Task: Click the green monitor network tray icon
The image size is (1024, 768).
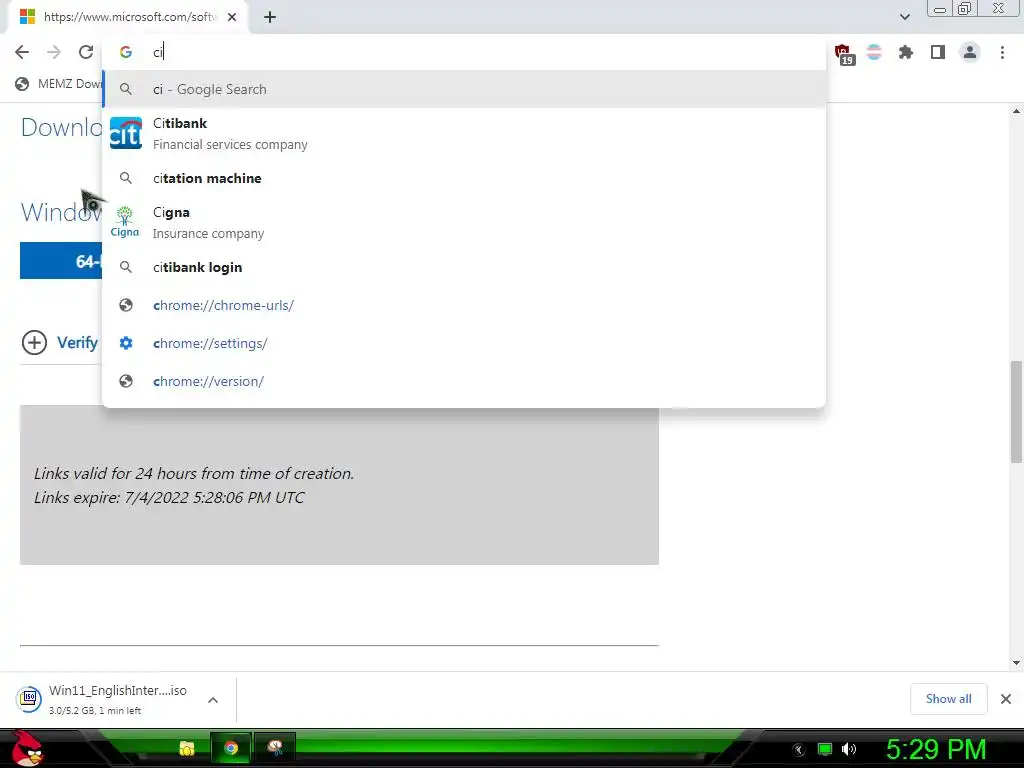Action: (x=825, y=749)
